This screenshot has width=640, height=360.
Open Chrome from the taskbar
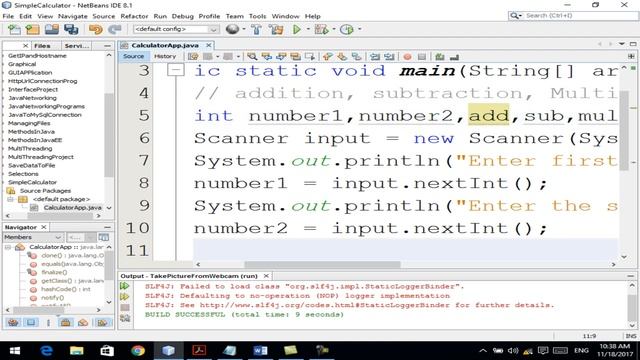[x=138, y=350]
